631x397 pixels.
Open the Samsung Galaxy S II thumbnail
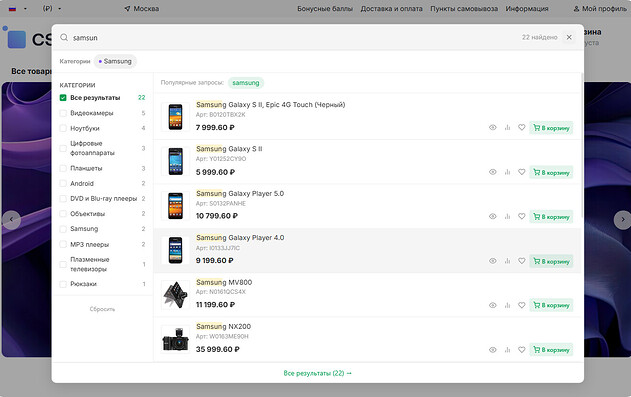click(175, 161)
